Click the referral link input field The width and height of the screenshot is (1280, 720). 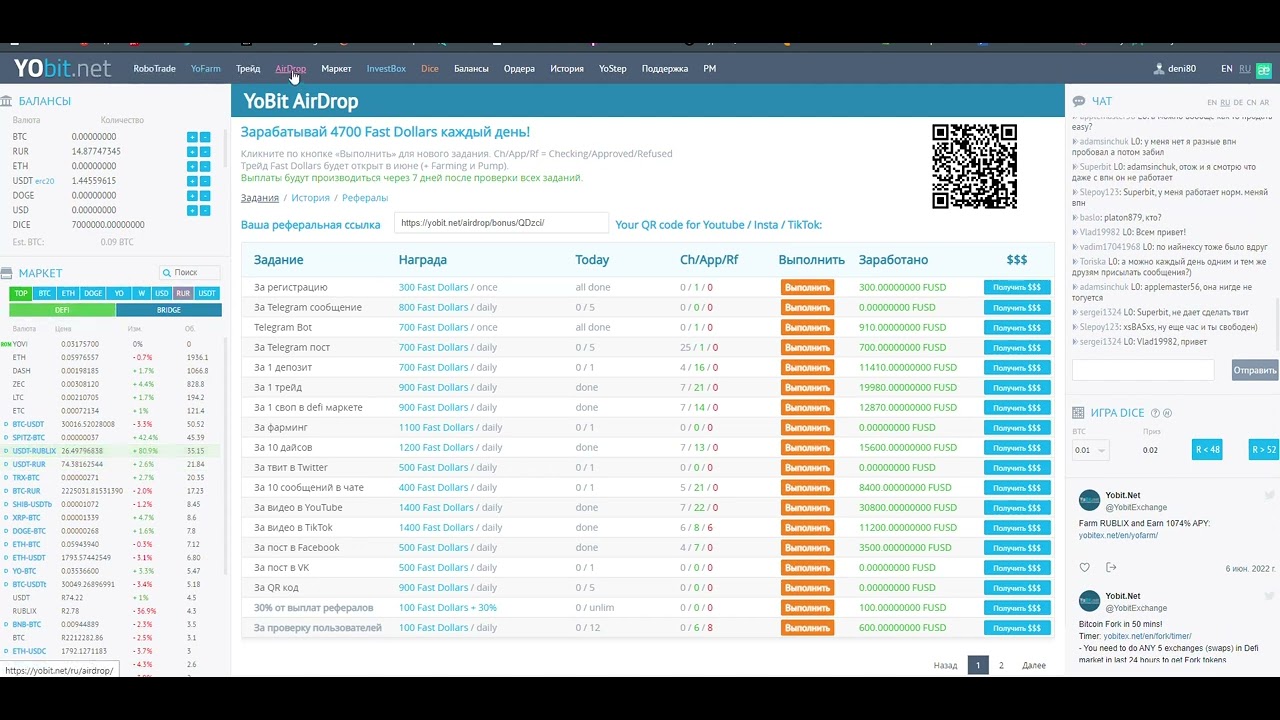tap(501, 223)
